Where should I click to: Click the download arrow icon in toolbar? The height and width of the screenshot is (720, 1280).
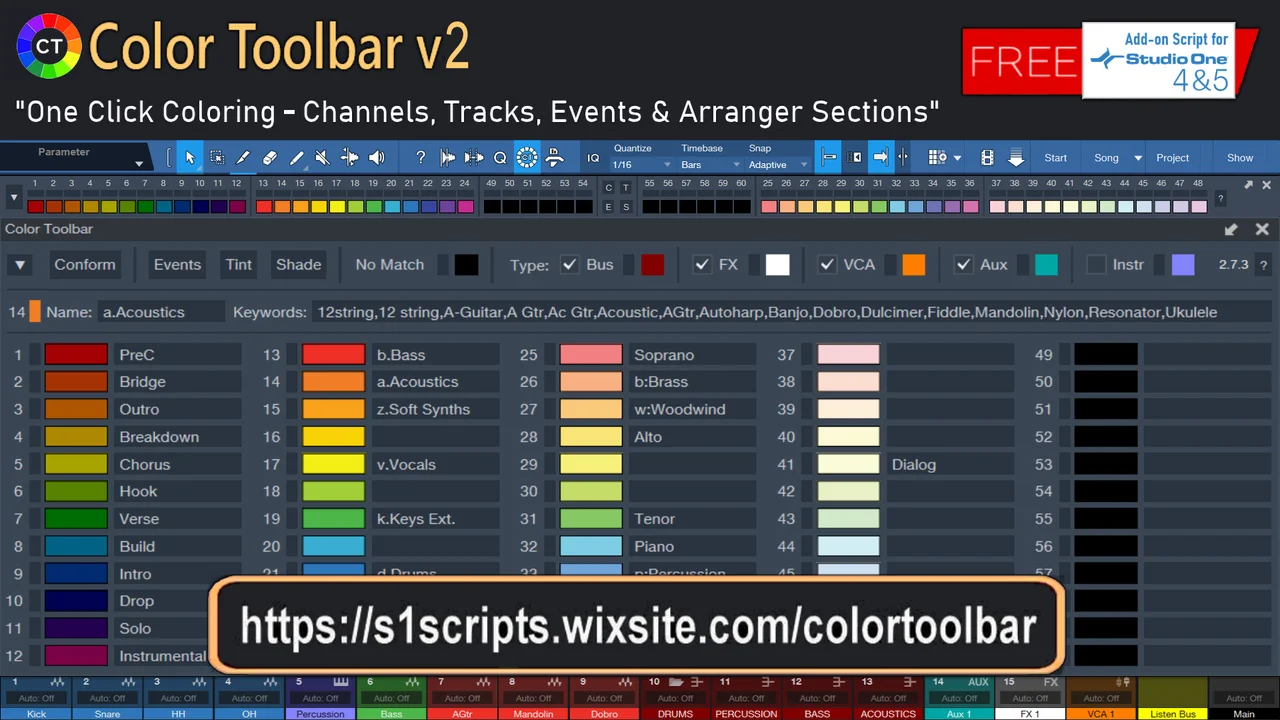1016,158
